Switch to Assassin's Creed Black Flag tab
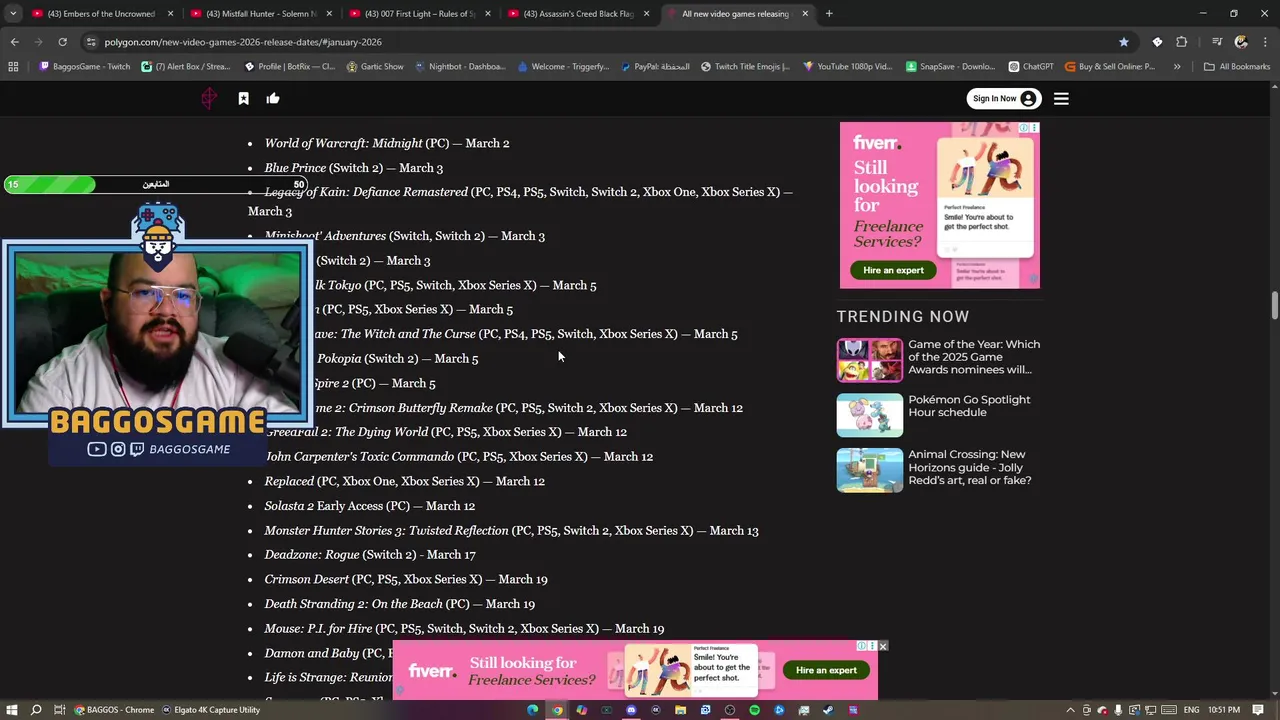Screen dimensions: 1280x720 pyautogui.click(x=578, y=14)
